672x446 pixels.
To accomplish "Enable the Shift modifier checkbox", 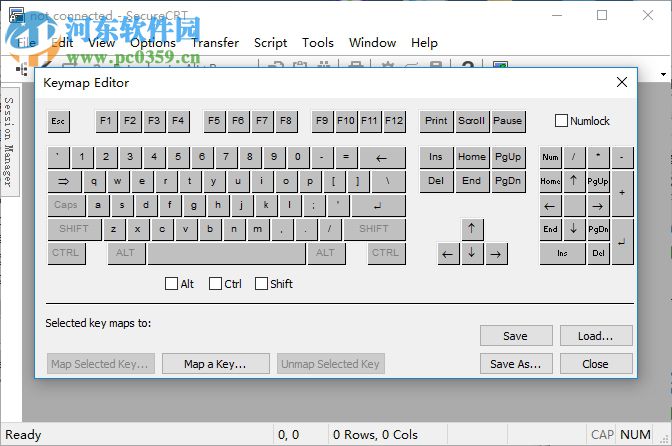I will click(261, 284).
